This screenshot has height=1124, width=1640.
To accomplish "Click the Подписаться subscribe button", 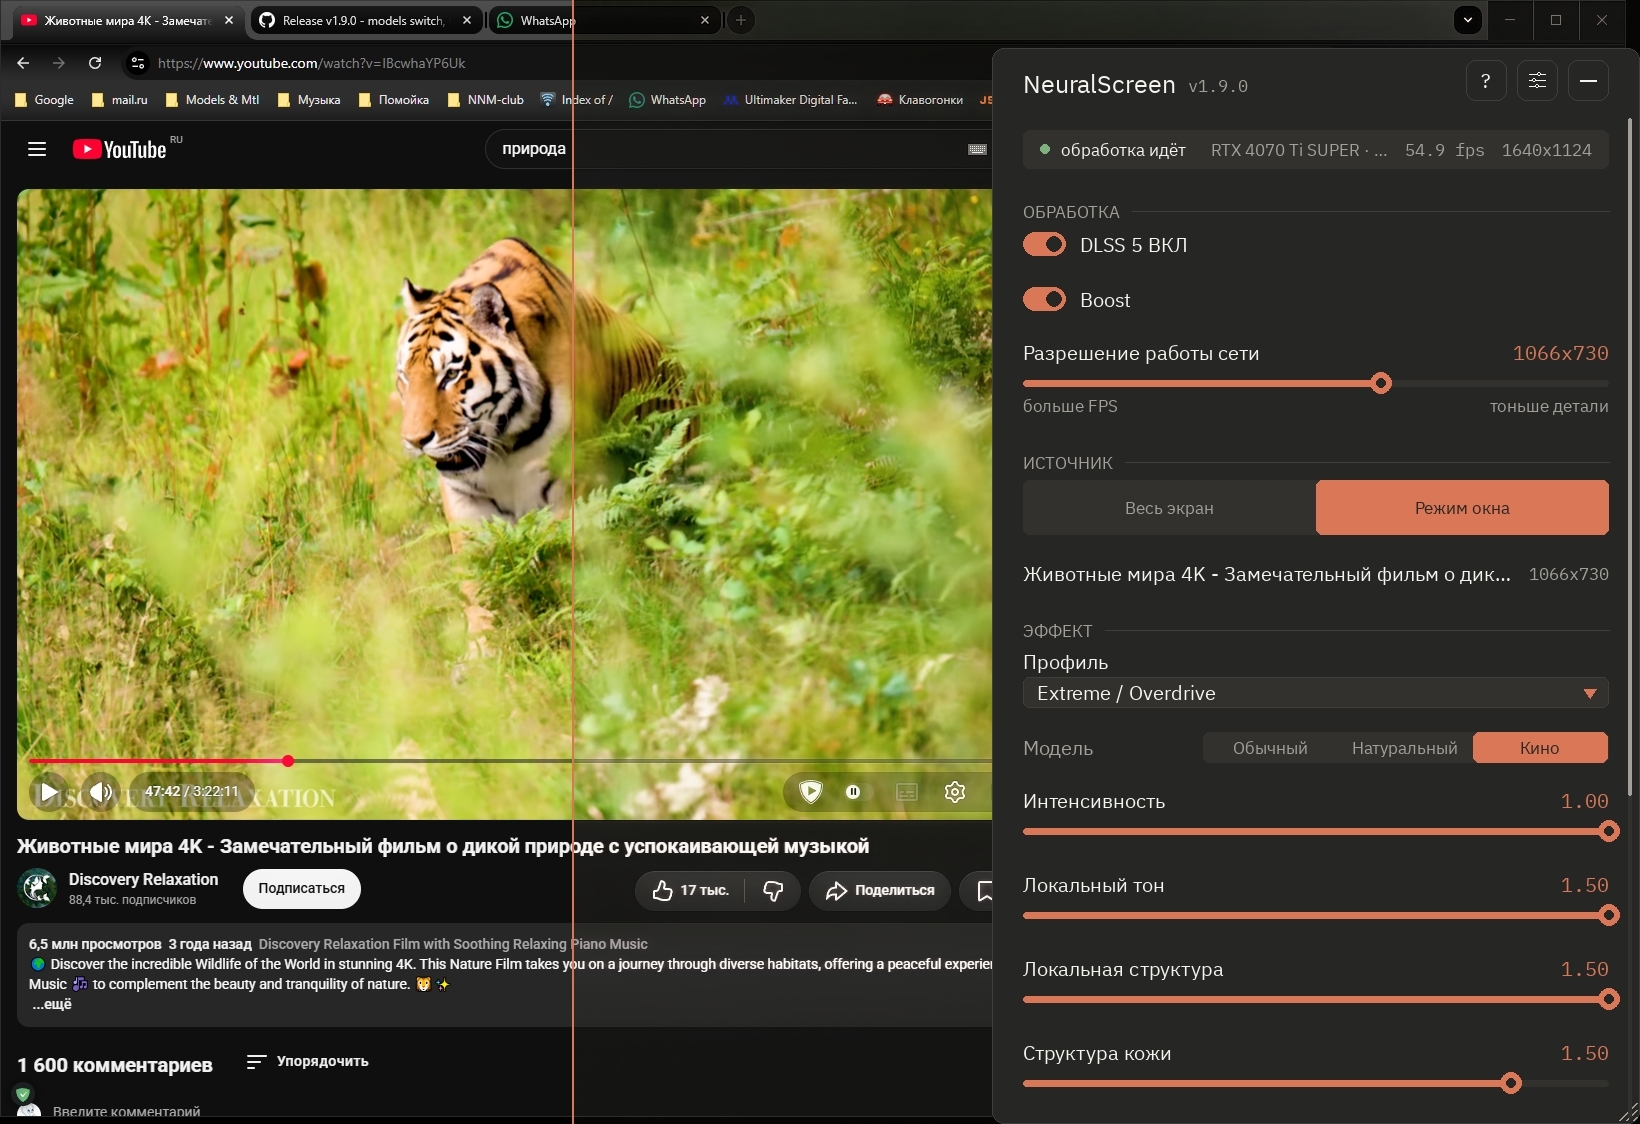I will click(x=301, y=888).
